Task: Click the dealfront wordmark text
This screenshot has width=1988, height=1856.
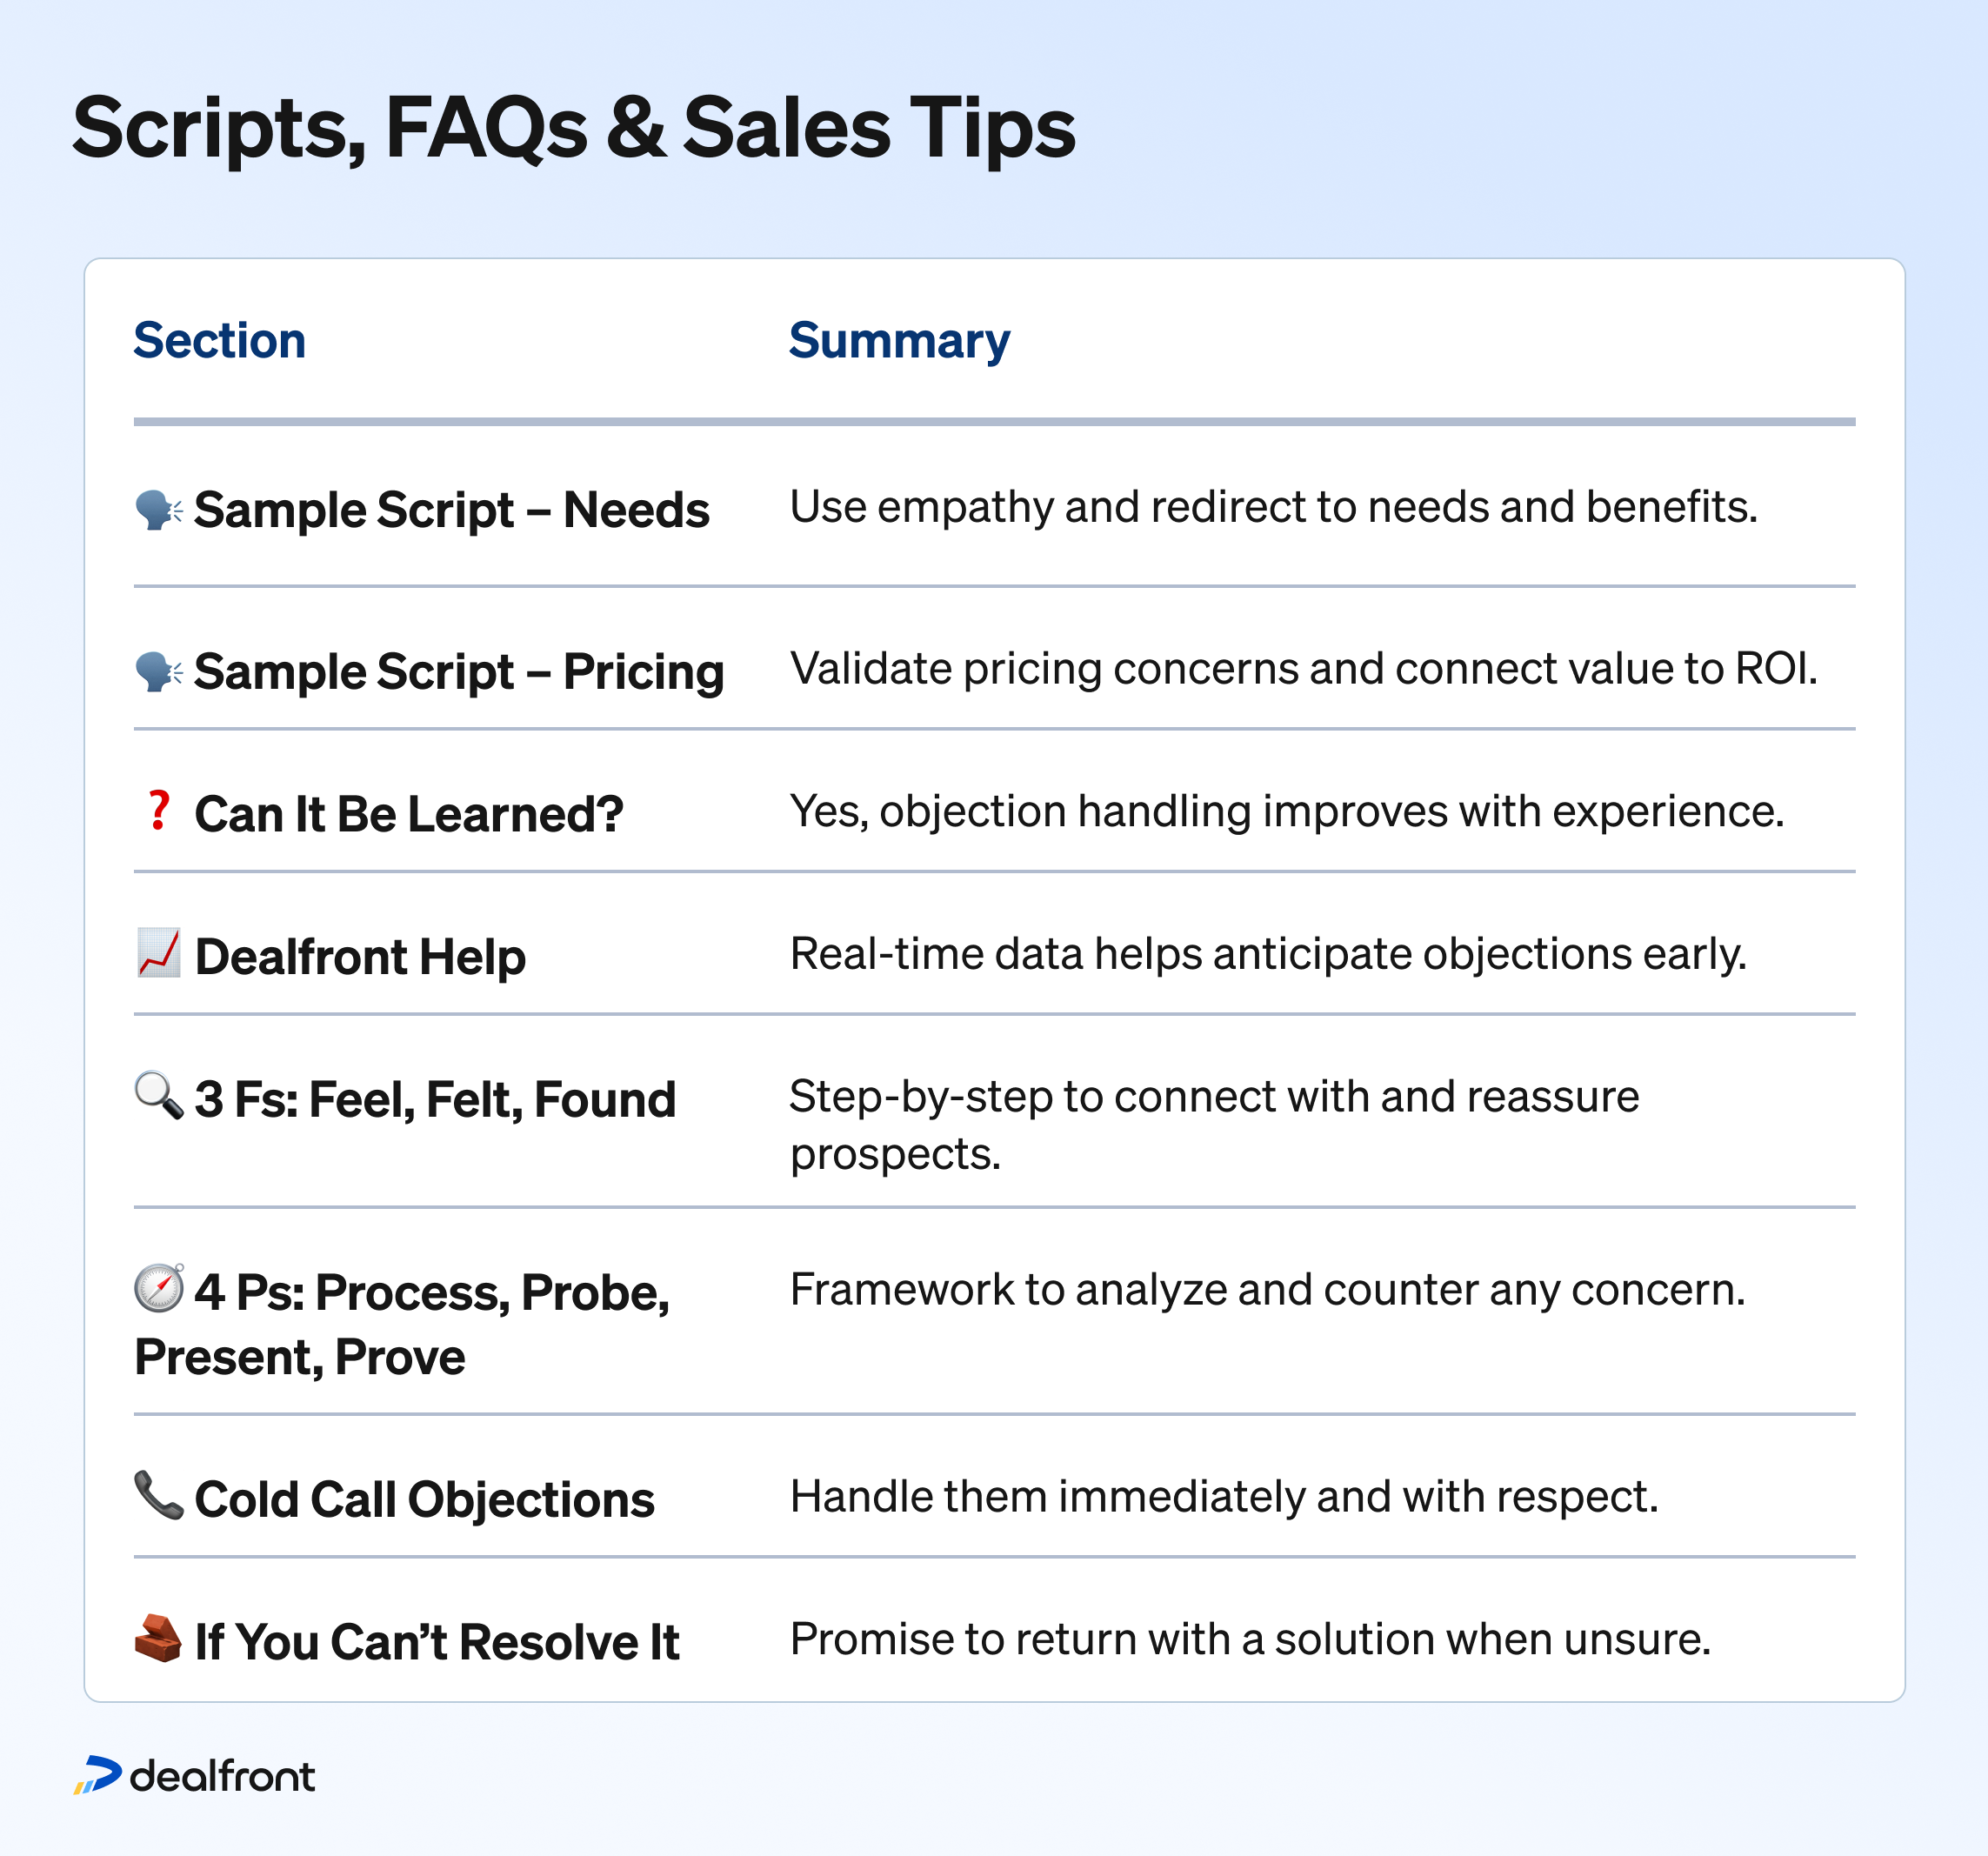Action: coord(222,1777)
